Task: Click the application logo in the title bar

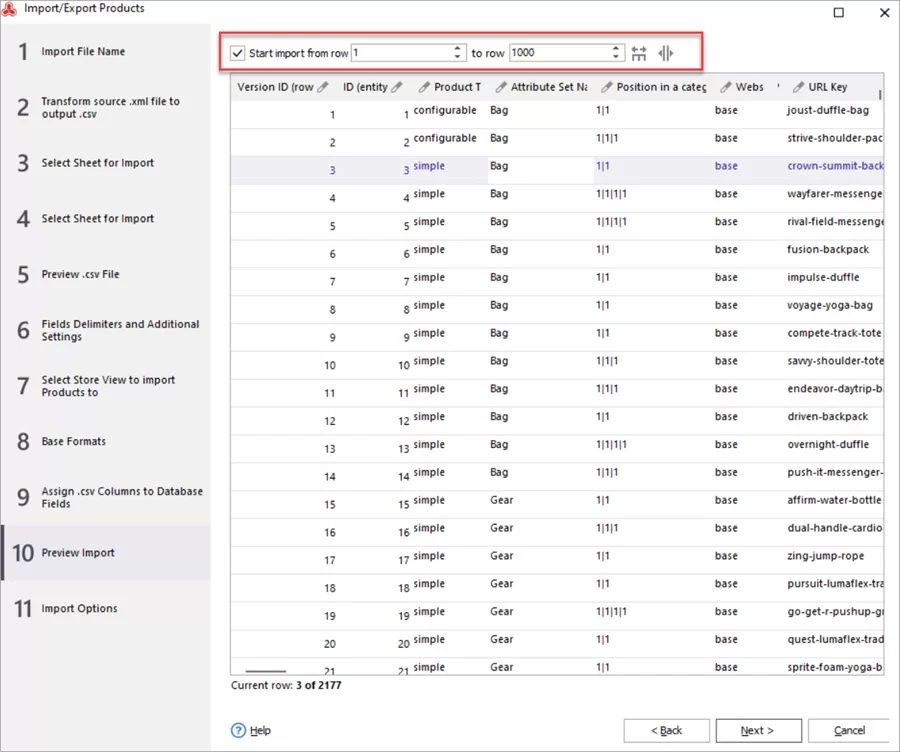Action: pyautogui.click(x=9, y=9)
